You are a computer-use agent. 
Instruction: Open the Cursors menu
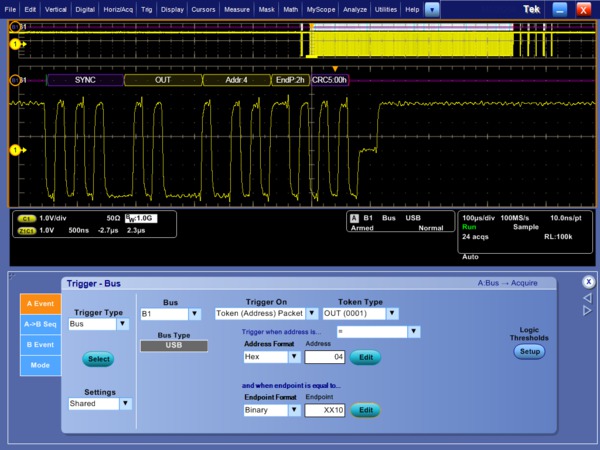[205, 8]
